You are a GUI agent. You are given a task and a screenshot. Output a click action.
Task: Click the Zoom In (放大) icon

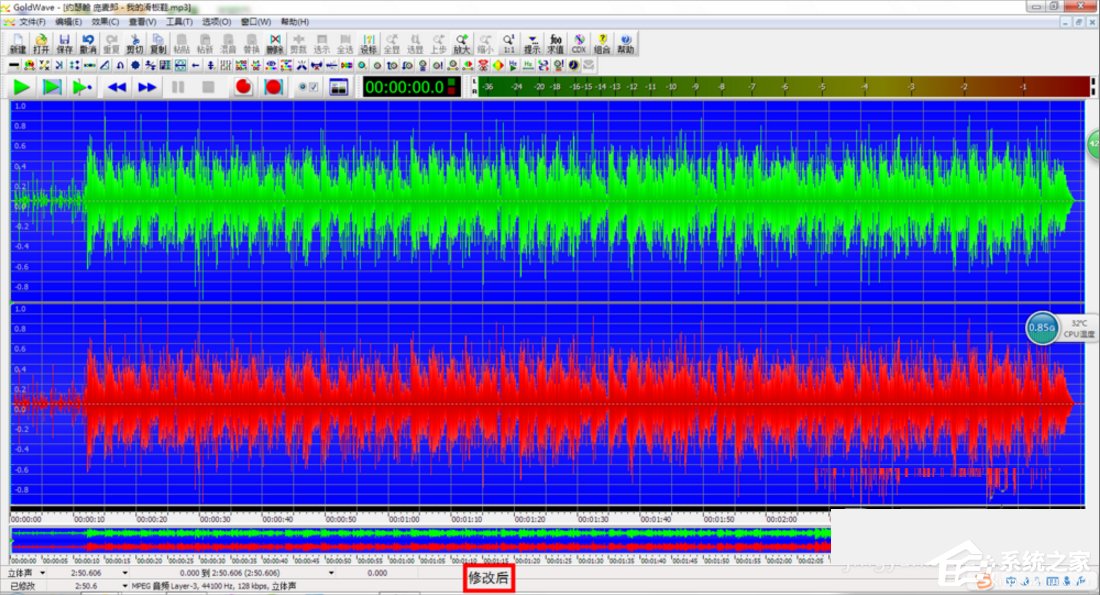pos(461,43)
